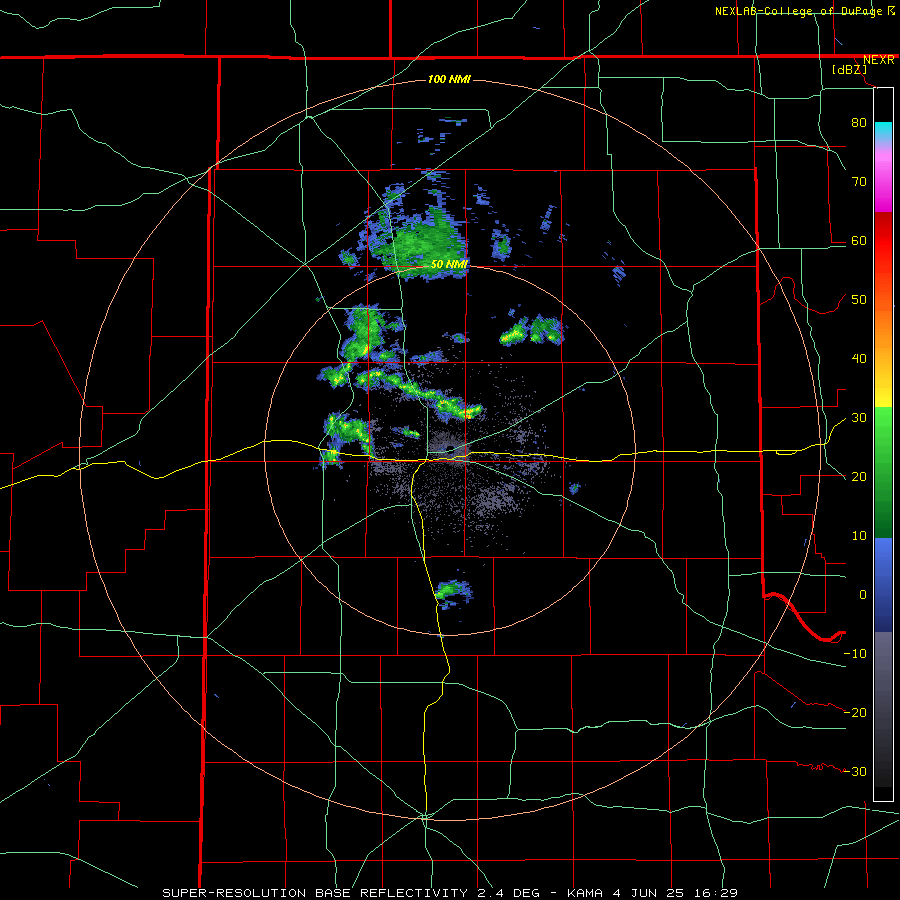Screen dimensions: 900x900
Task: Click the -30 value on the dBZ scale
Action: pos(855,771)
